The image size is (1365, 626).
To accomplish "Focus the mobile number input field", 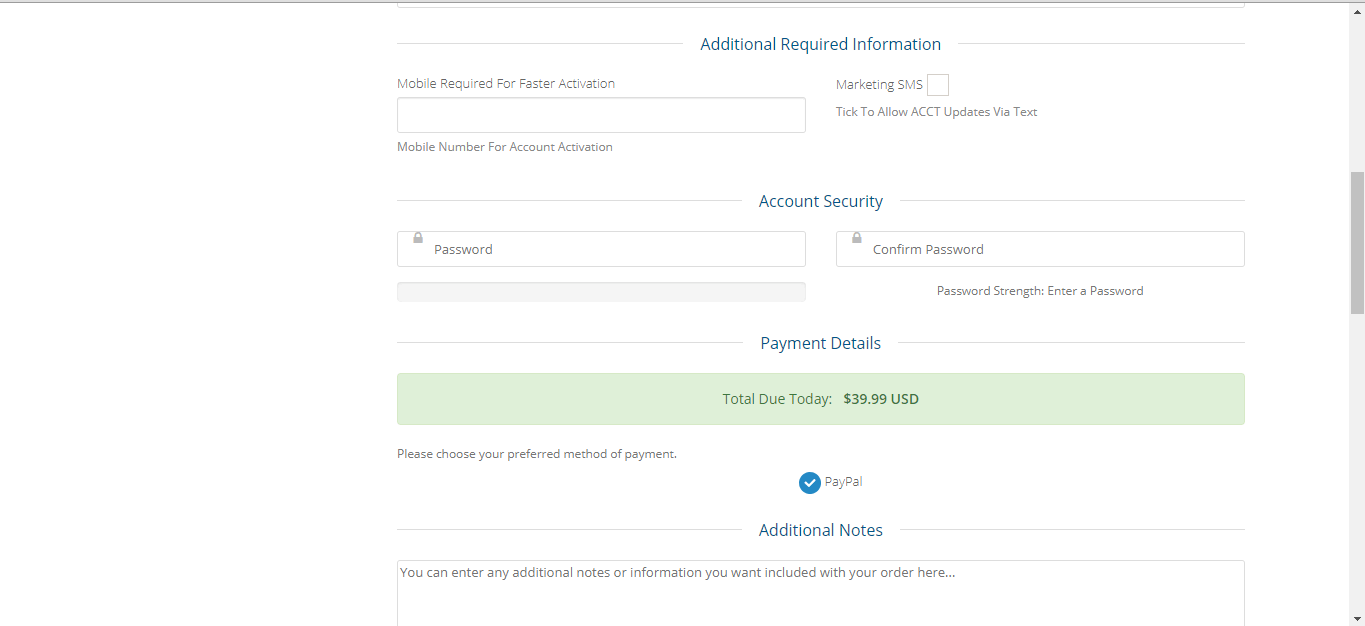I will pos(601,115).
